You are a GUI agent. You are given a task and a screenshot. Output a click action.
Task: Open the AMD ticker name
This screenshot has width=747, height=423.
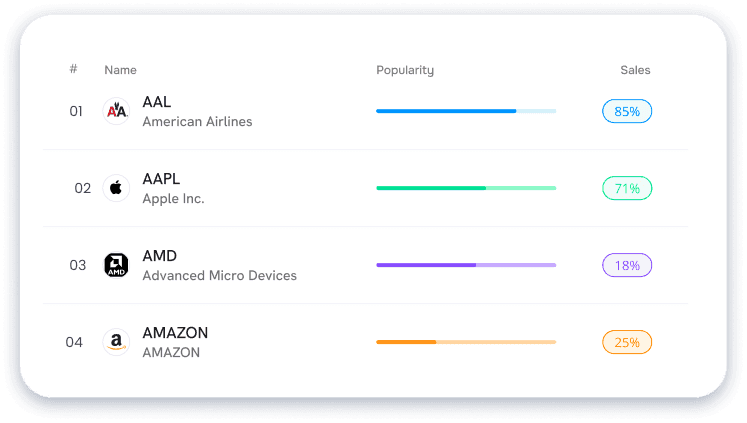(160, 256)
